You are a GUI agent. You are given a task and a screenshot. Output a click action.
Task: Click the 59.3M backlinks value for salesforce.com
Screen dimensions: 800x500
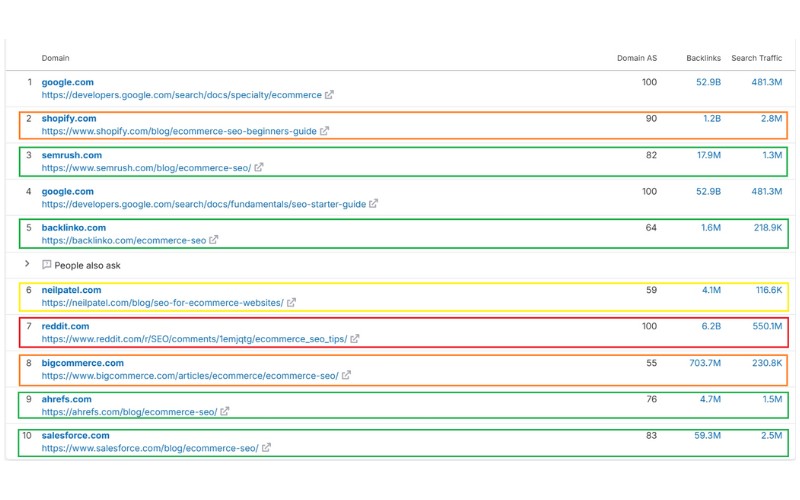click(708, 435)
